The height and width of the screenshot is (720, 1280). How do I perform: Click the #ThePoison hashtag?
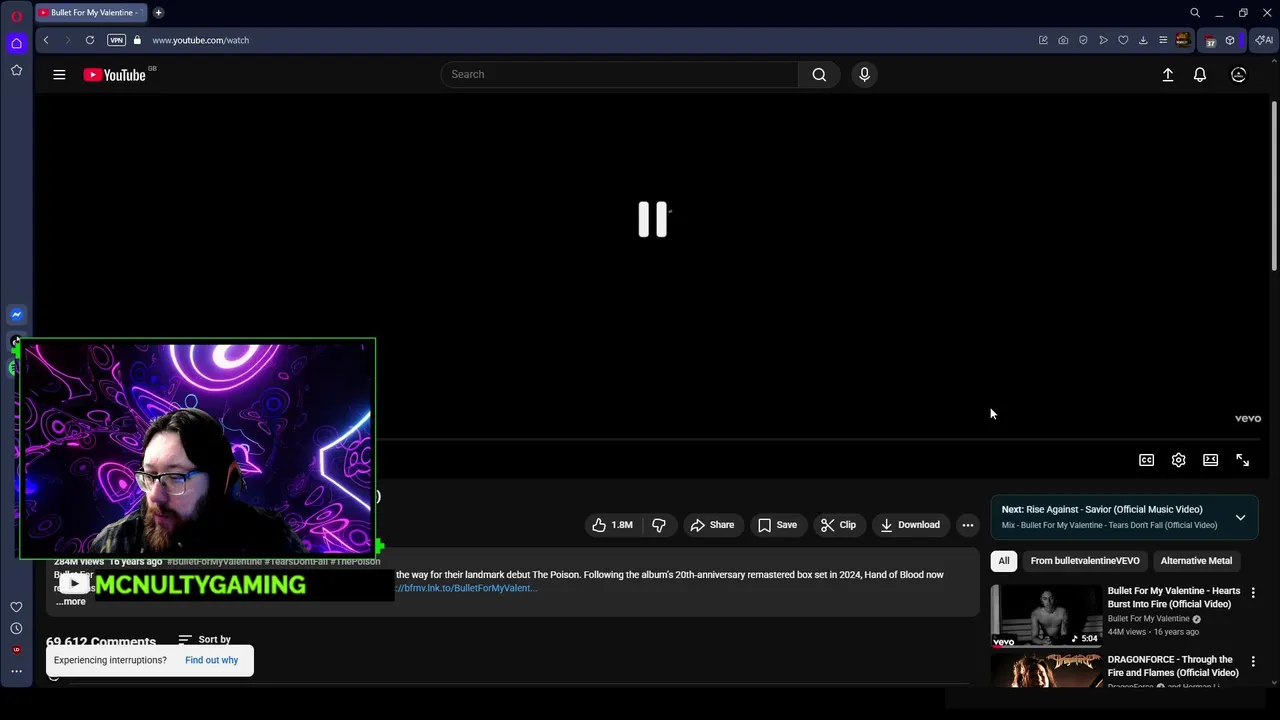pyautogui.click(x=355, y=562)
